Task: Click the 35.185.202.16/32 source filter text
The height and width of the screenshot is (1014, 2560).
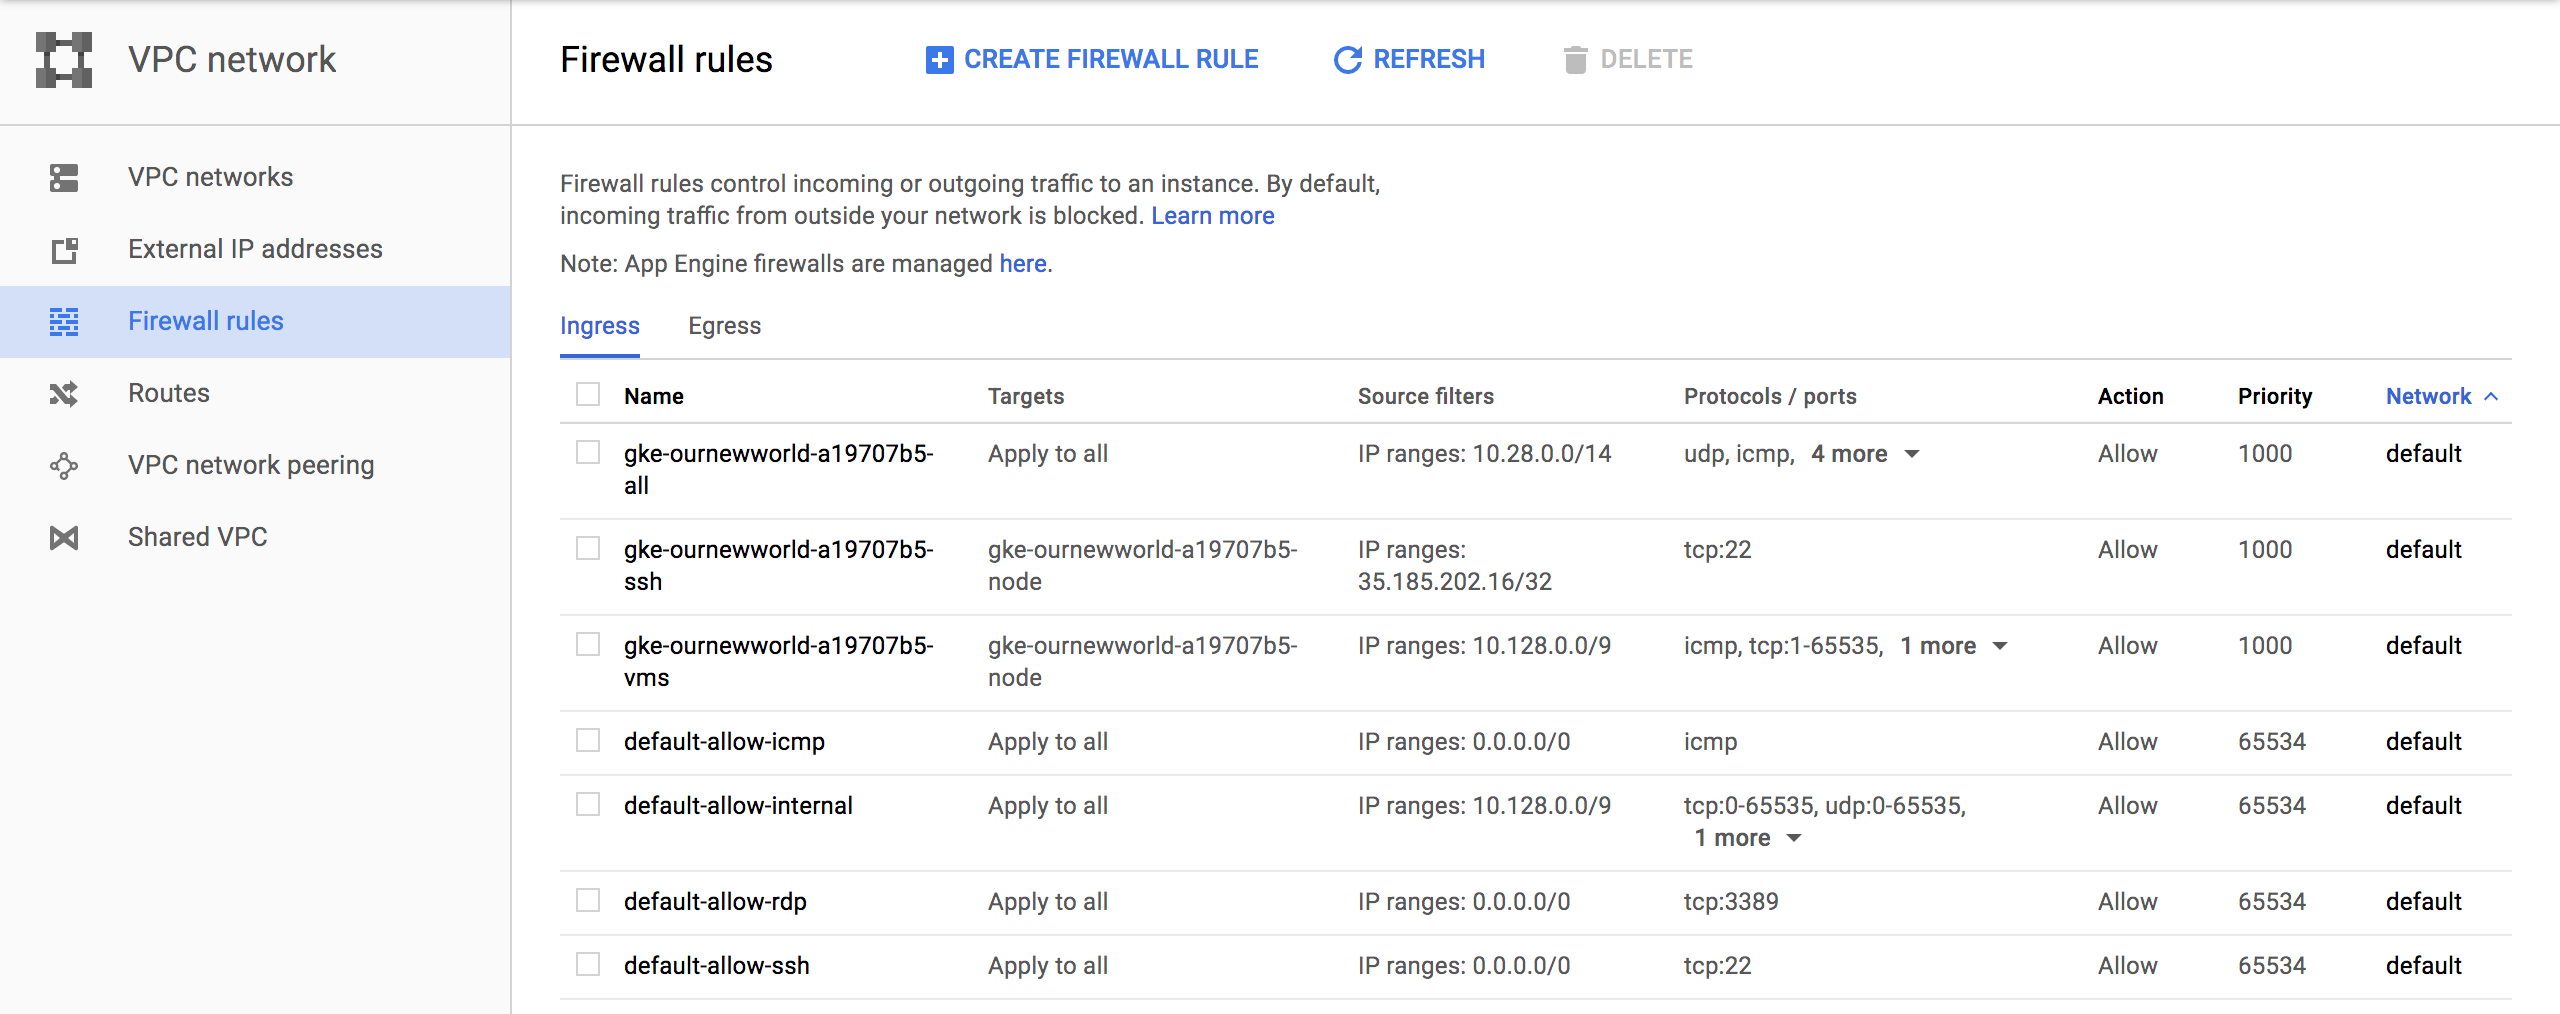Action: (1455, 582)
